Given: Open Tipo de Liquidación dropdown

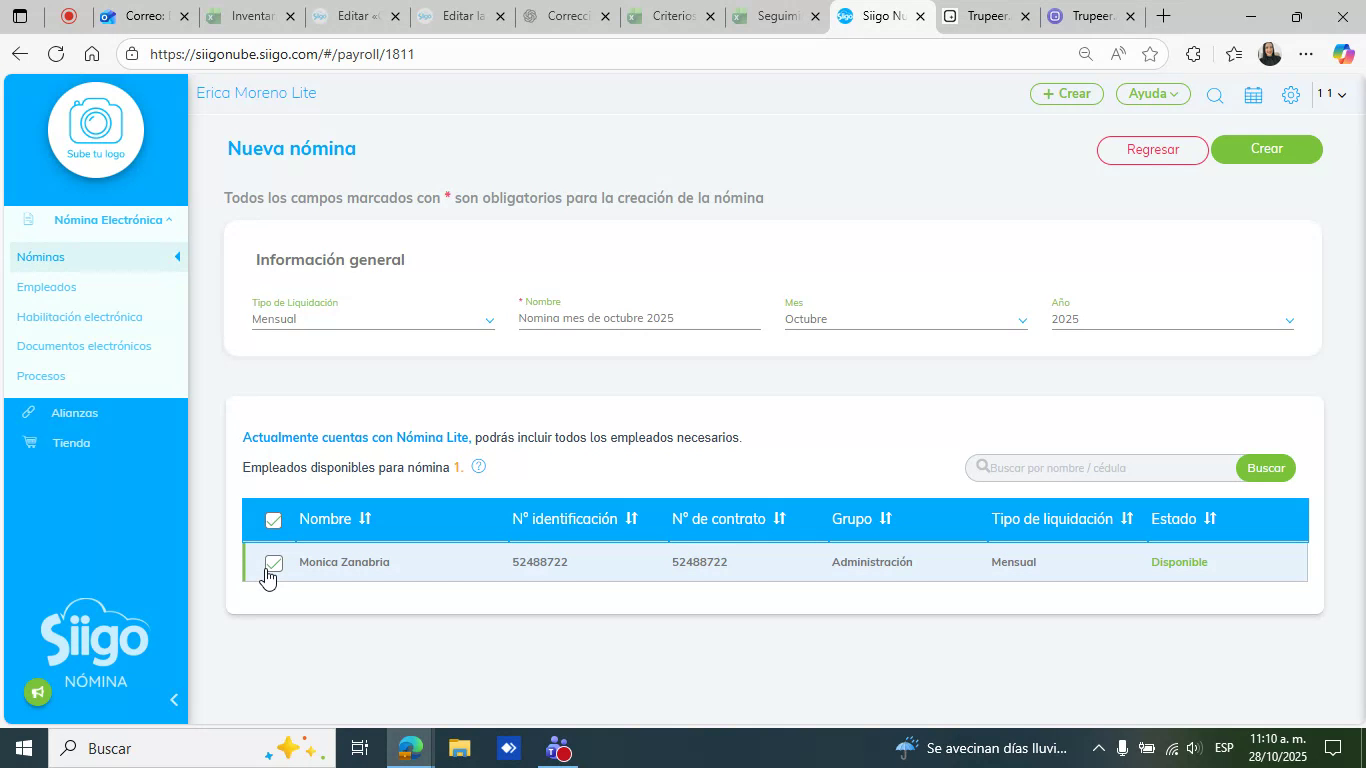Looking at the screenshot, I should [x=373, y=320].
